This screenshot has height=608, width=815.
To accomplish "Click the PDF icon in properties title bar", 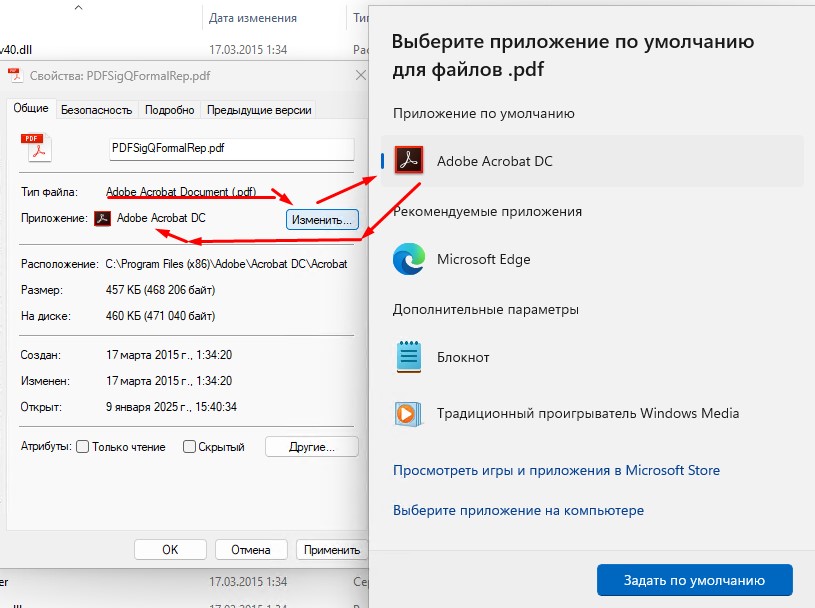I will [14, 75].
